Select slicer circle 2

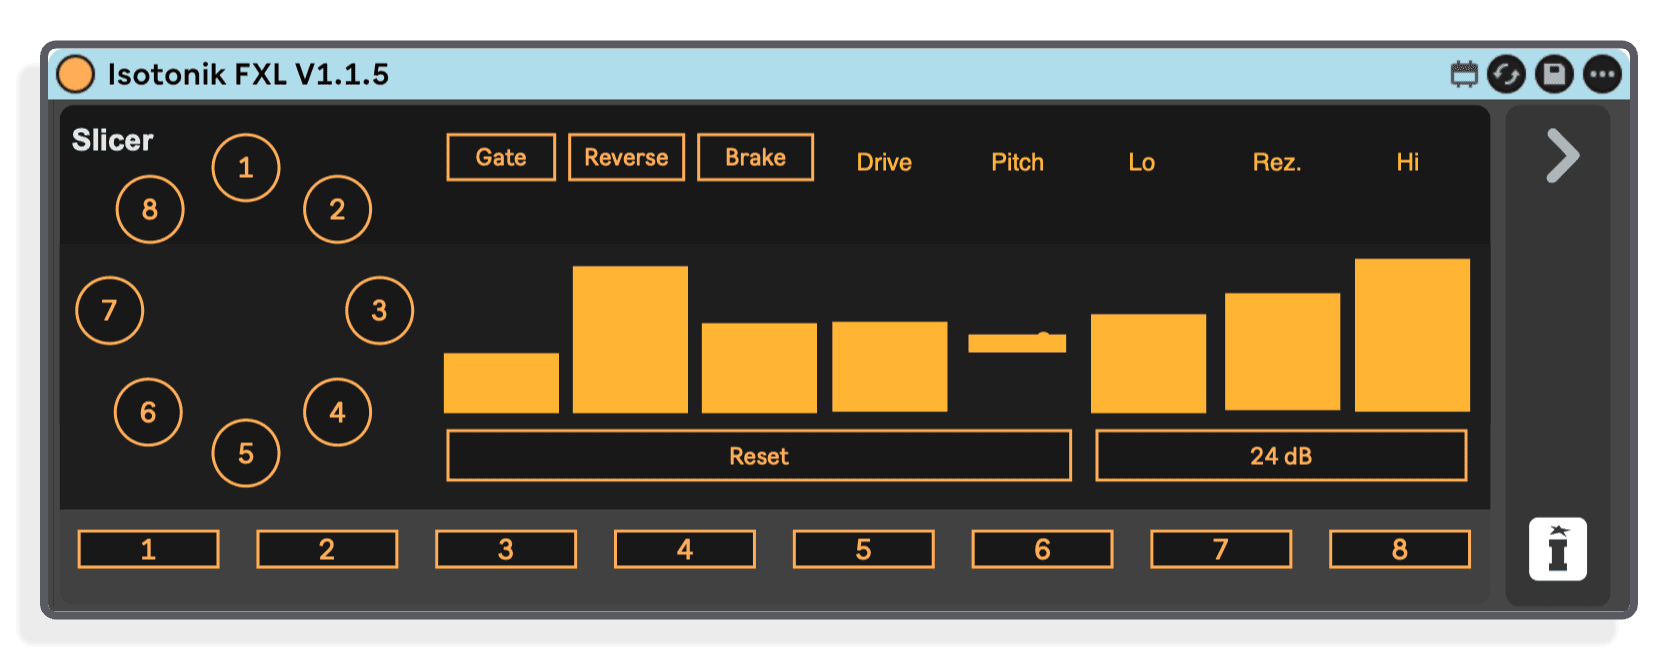point(338,210)
